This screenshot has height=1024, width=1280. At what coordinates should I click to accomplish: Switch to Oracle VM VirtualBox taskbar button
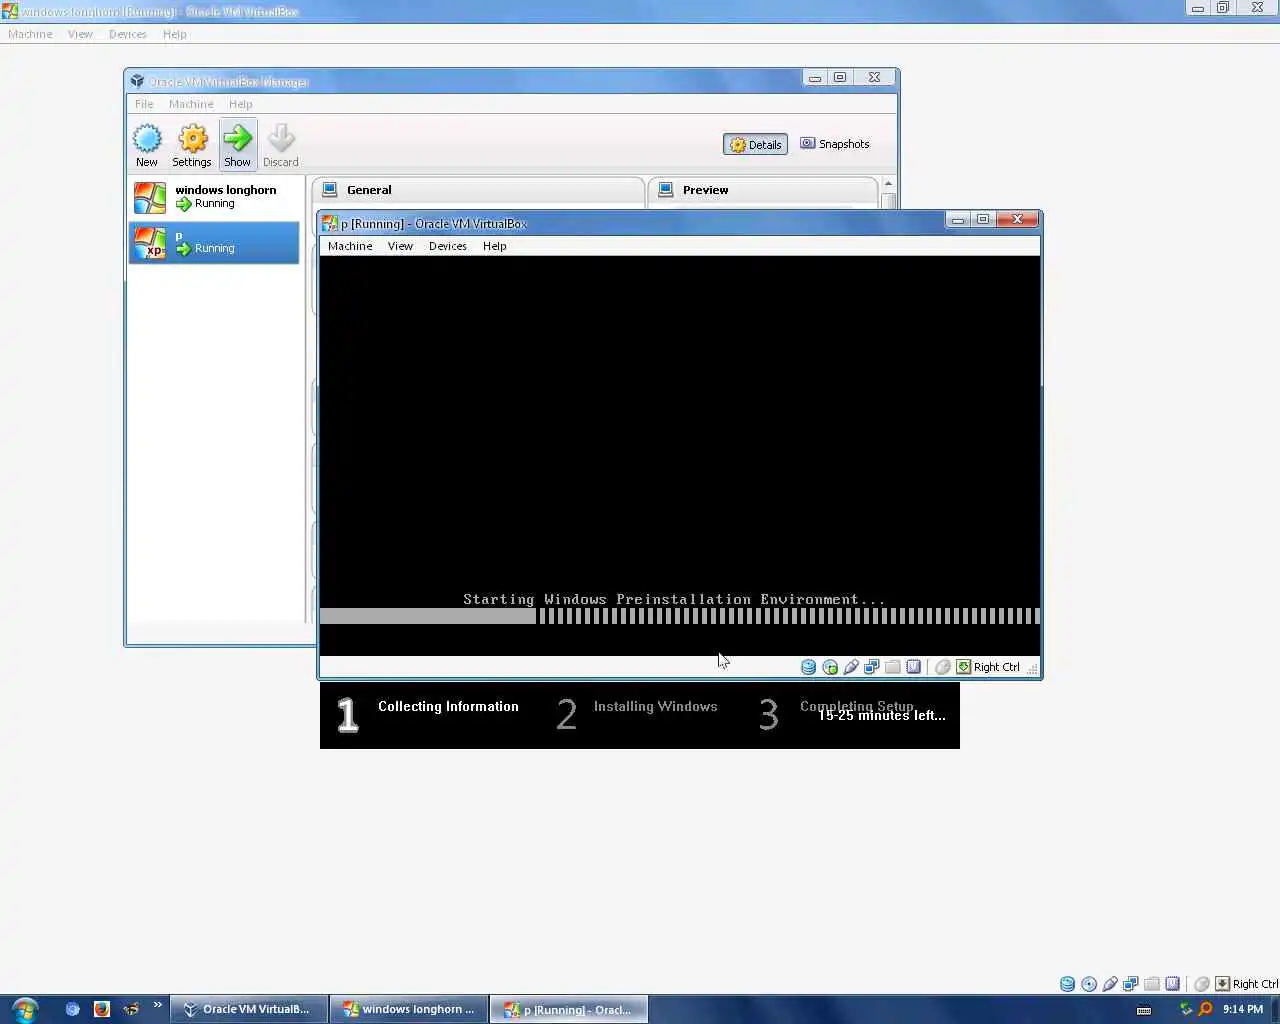coord(248,1009)
